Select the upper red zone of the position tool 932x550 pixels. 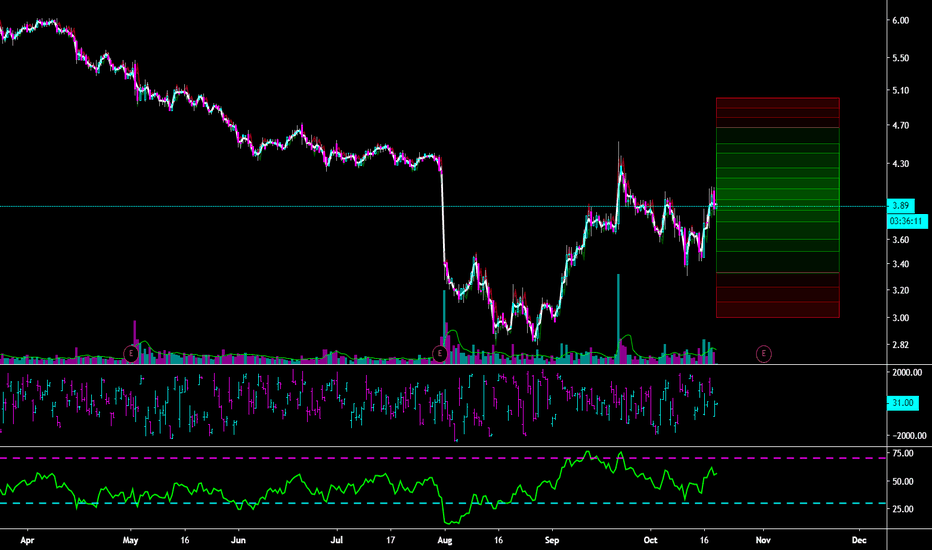coord(777,112)
